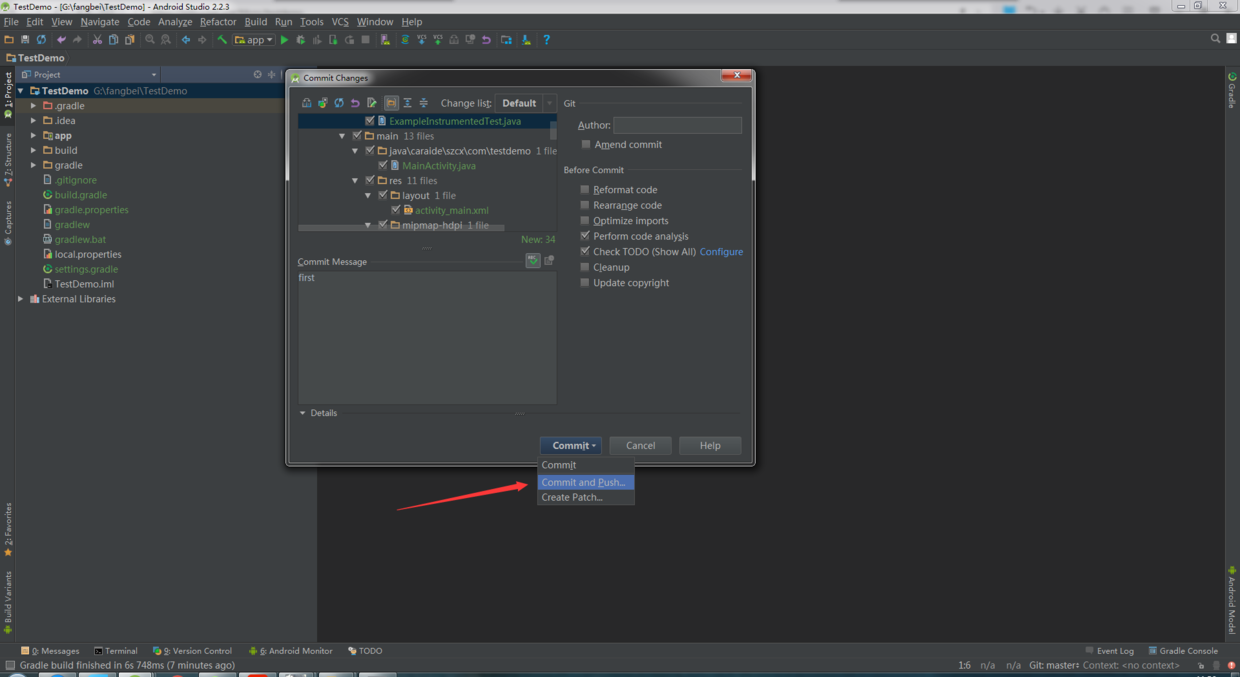This screenshot has width=1240, height=677.
Task: Click the search magnifier at top right
Action: [1215, 39]
